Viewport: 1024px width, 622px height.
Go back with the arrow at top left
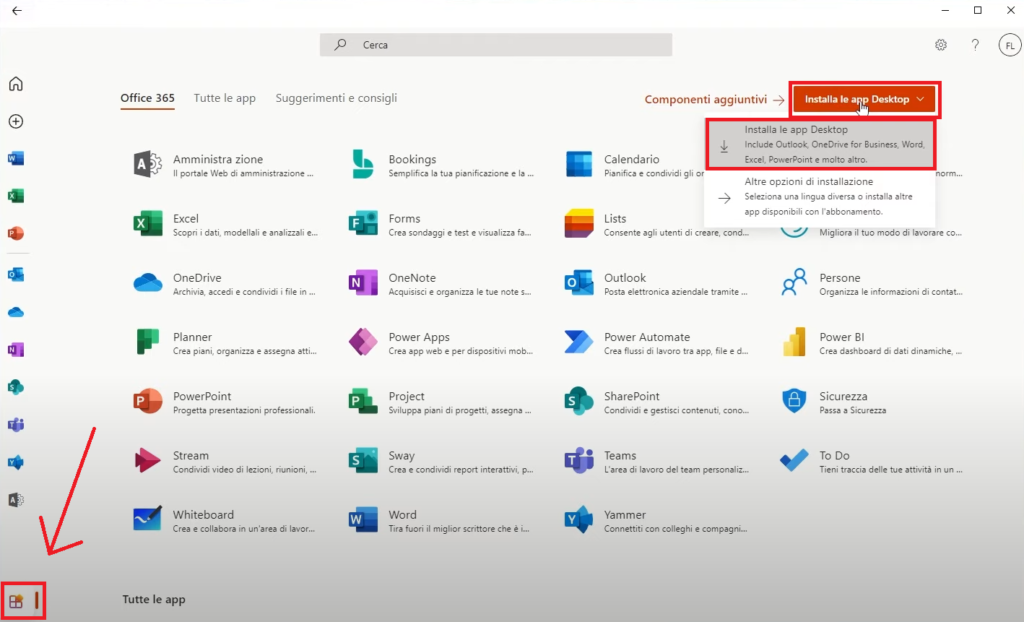(17, 10)
